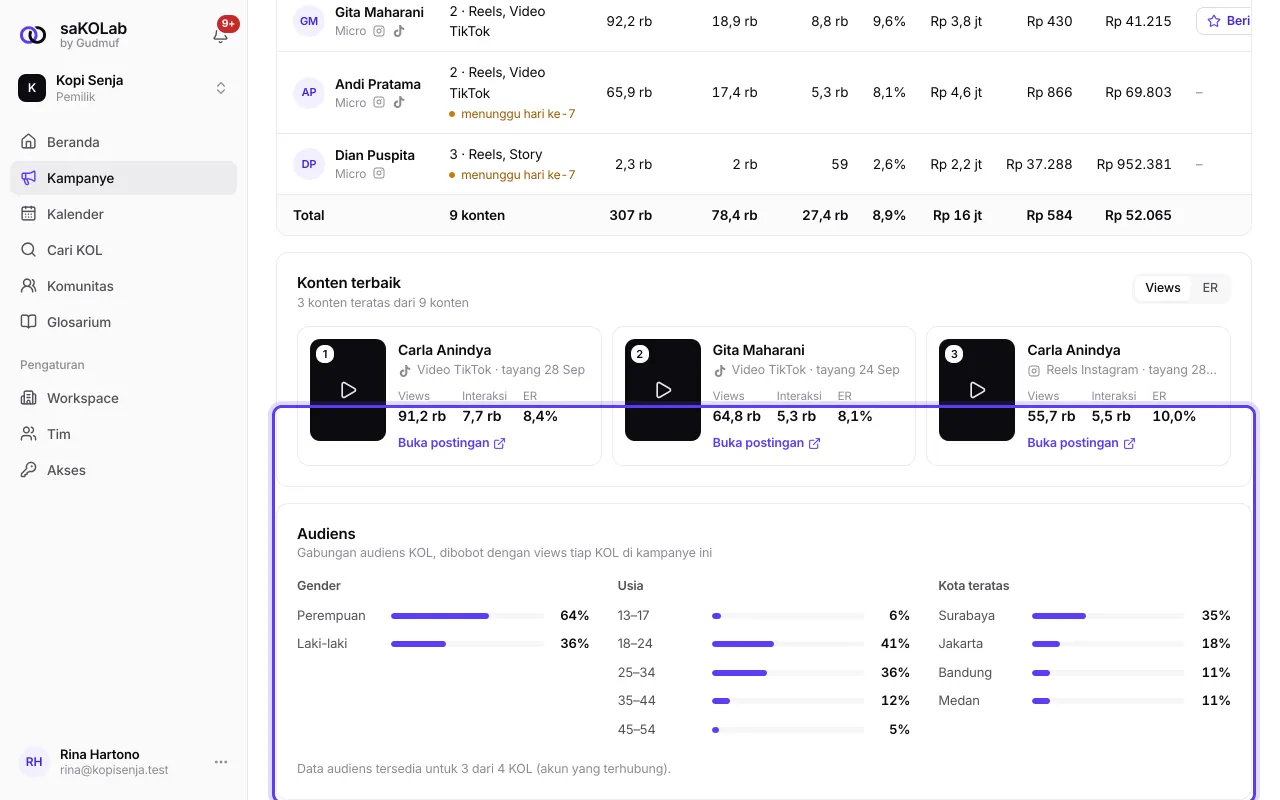Click "9 konten" in the Total row
1280x800 pixels.
coord(477,215)
